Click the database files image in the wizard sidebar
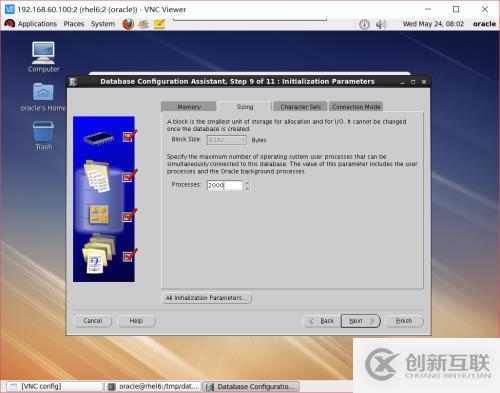 (98, 176)
